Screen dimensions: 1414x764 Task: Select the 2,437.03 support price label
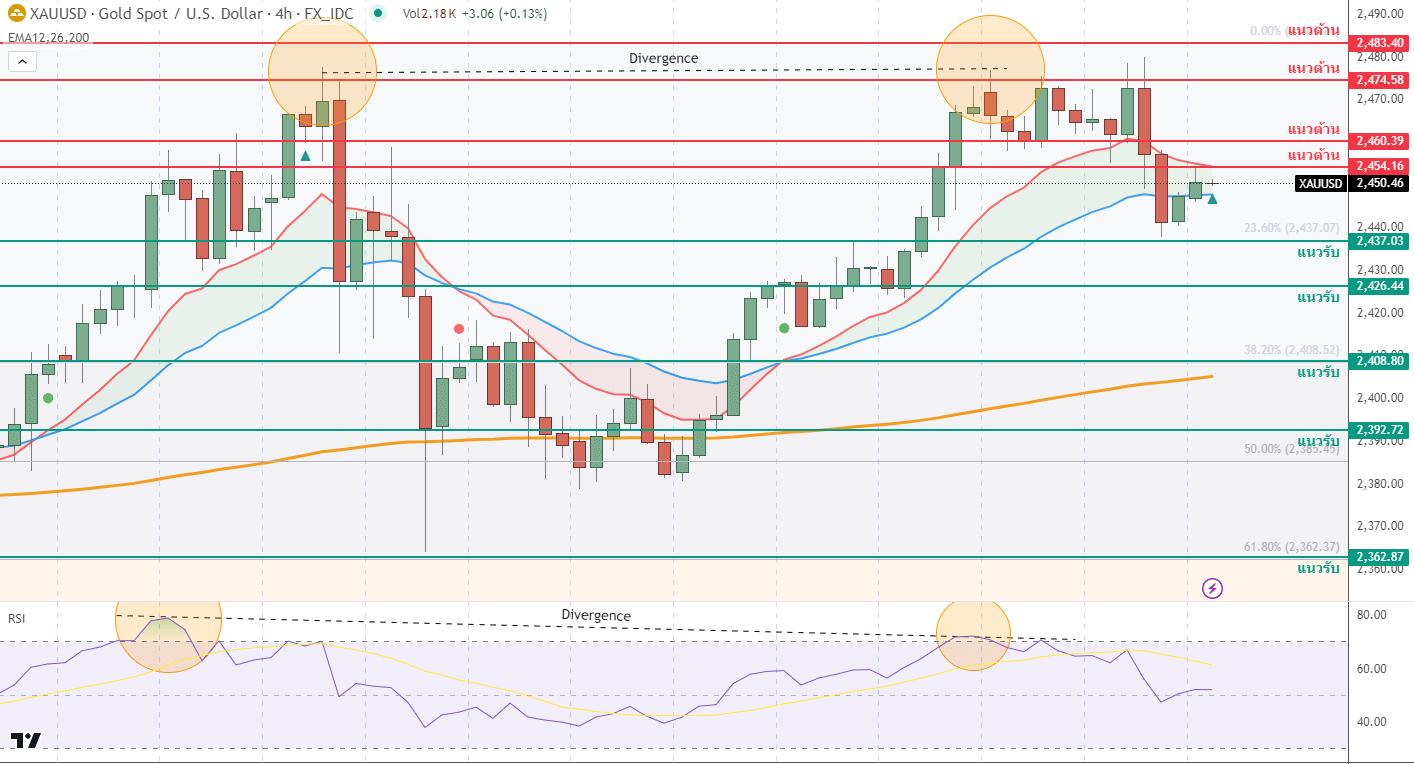[x=1380, y=241]
